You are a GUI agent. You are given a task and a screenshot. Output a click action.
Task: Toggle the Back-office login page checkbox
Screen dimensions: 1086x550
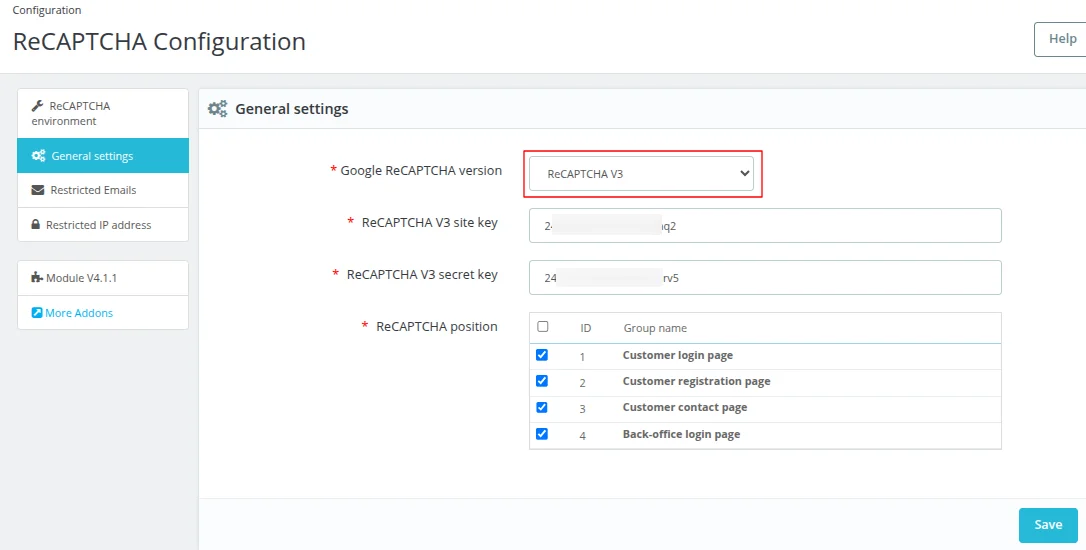click(x=542, y=434)
